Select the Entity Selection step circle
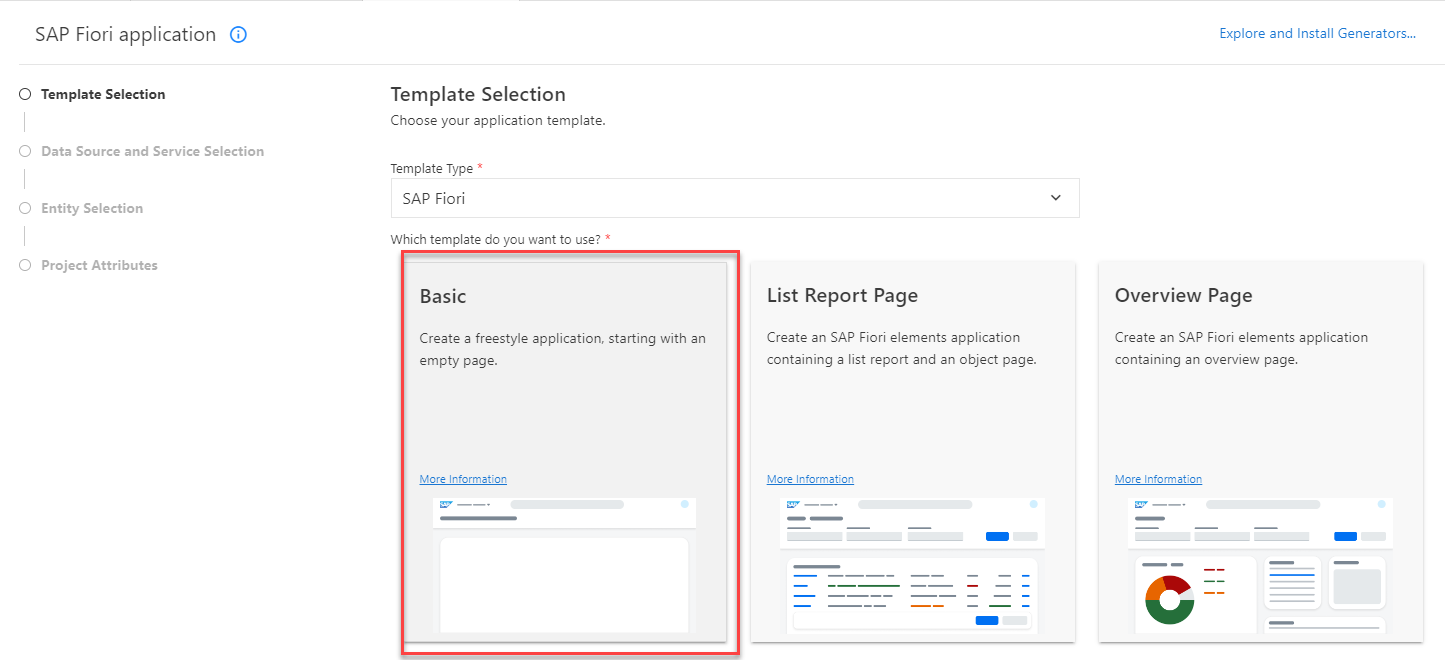The height and width of the screenshot is (660, 1445). 24,207
